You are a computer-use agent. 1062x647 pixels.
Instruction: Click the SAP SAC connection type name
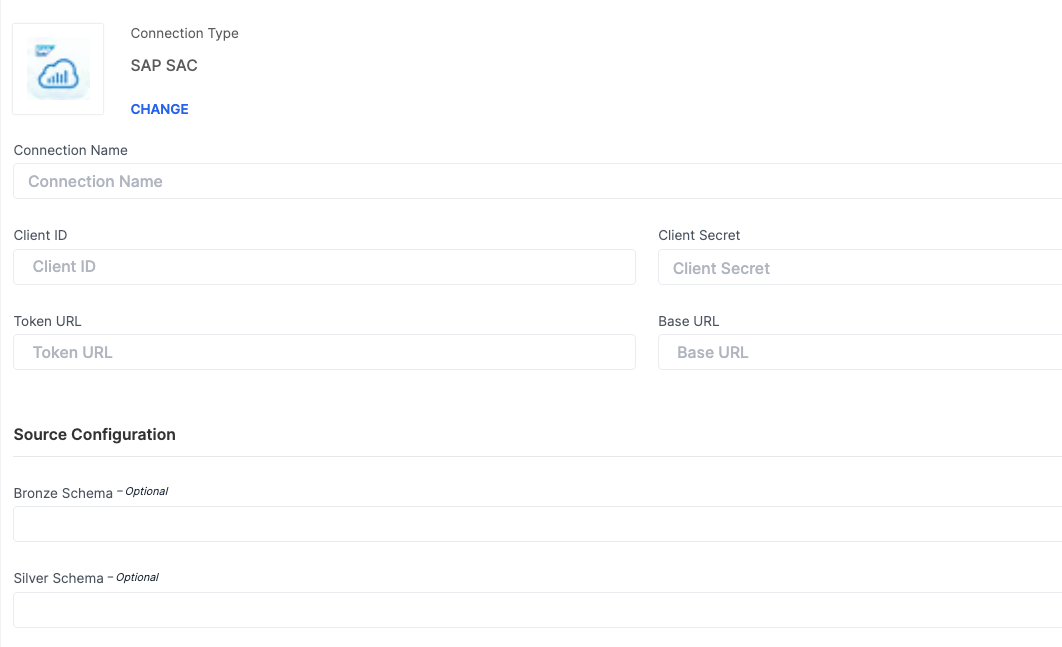[x=164, y=66]
